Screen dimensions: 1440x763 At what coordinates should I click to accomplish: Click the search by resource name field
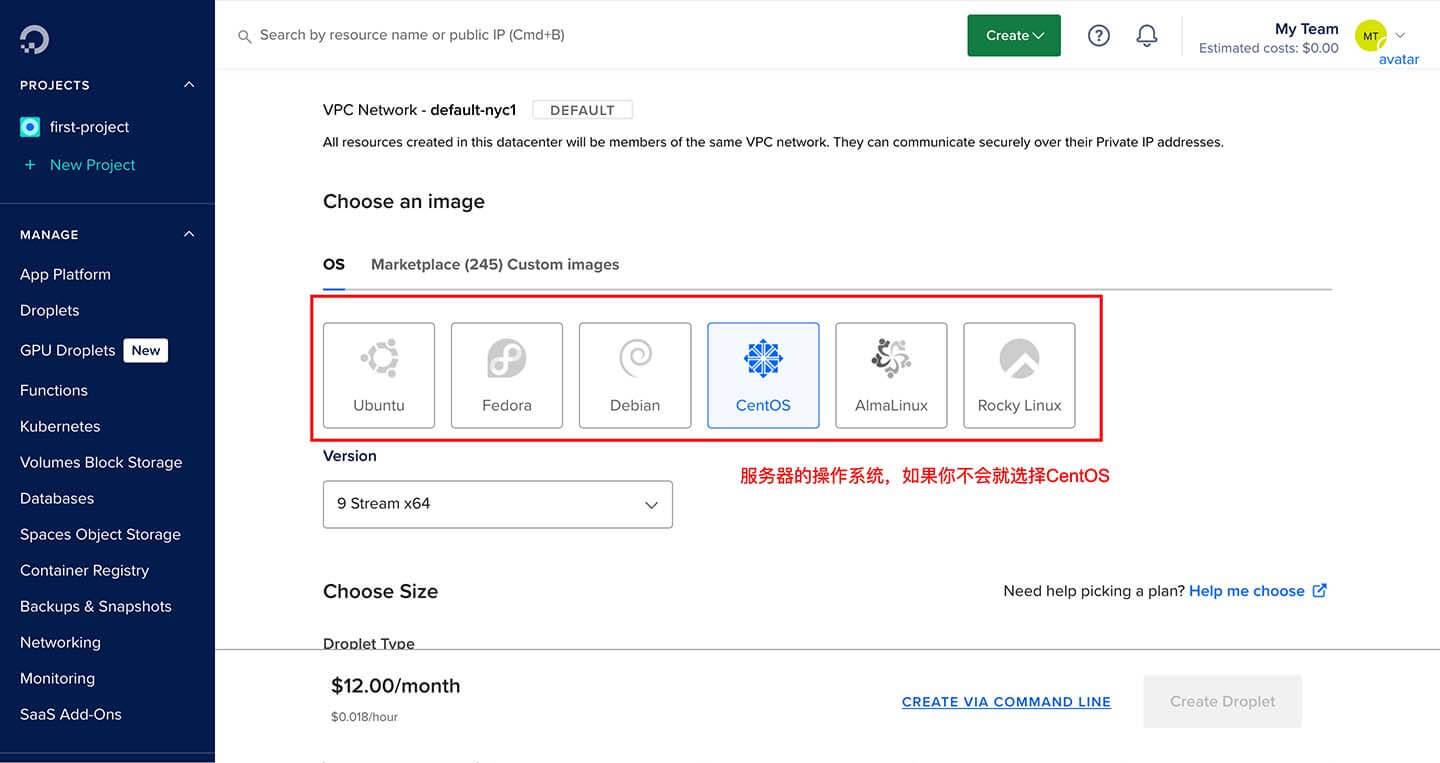[x=412, y=35]
